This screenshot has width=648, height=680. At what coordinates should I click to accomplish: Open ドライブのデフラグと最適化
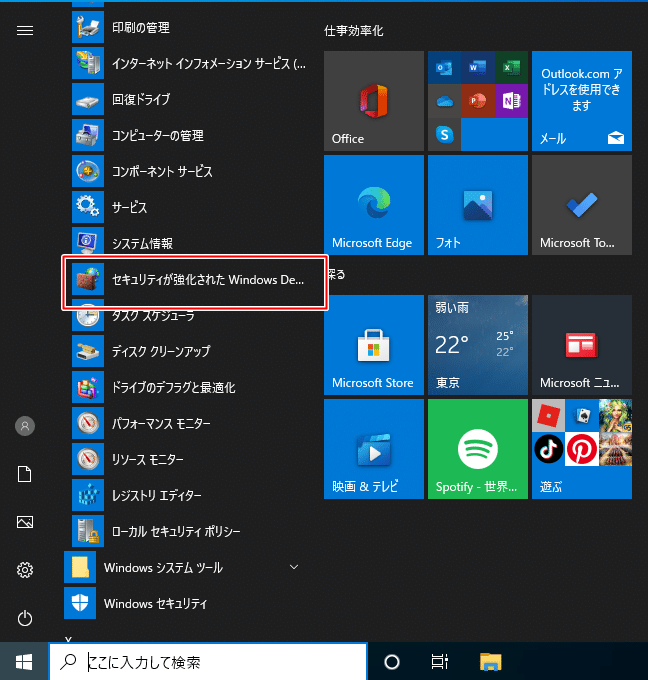[x=187, y=387]
